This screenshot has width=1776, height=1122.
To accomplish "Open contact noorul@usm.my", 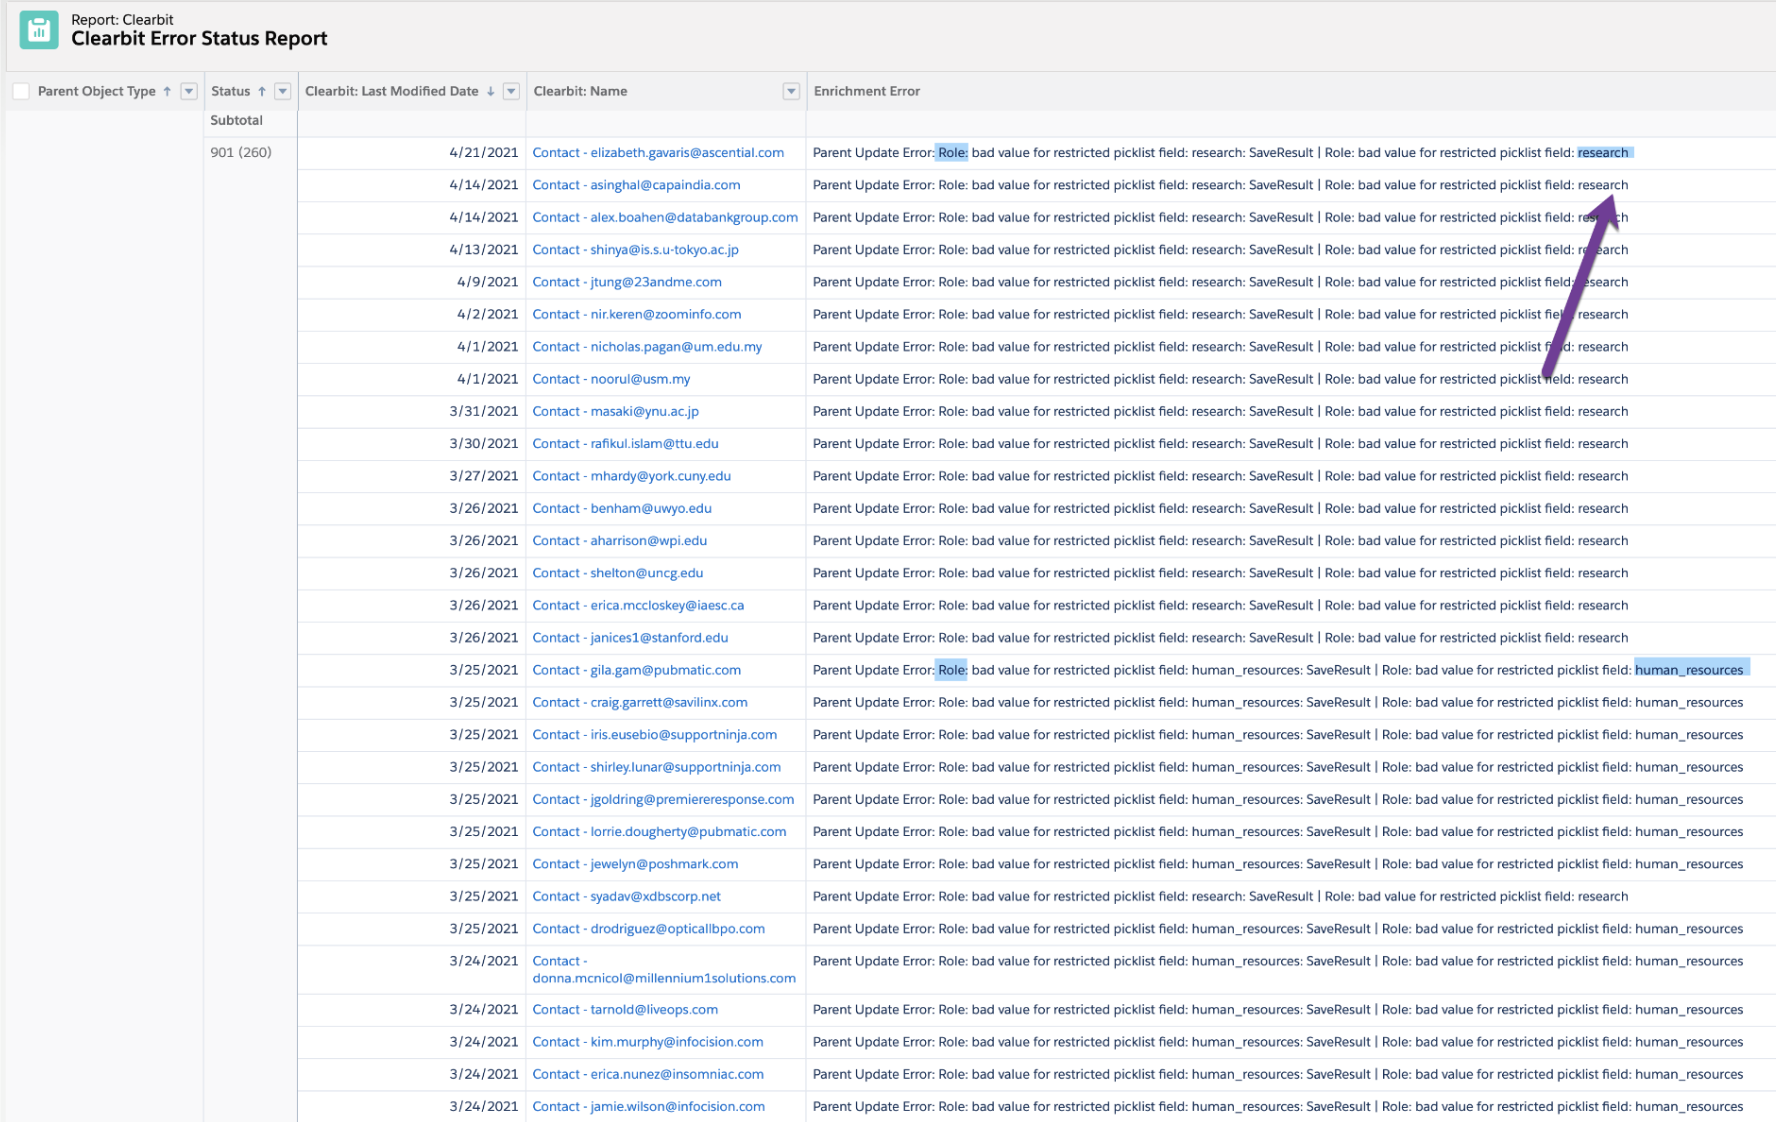I will click(x=611, y=379).
